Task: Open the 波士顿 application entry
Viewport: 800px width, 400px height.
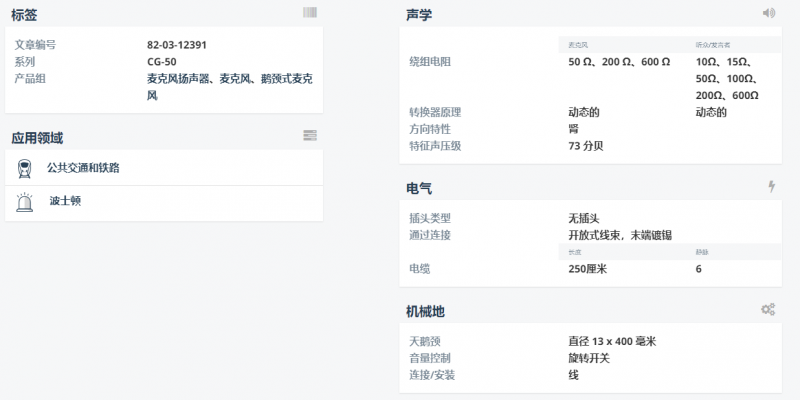Action: pyautogui.click(x=65, y=201)
